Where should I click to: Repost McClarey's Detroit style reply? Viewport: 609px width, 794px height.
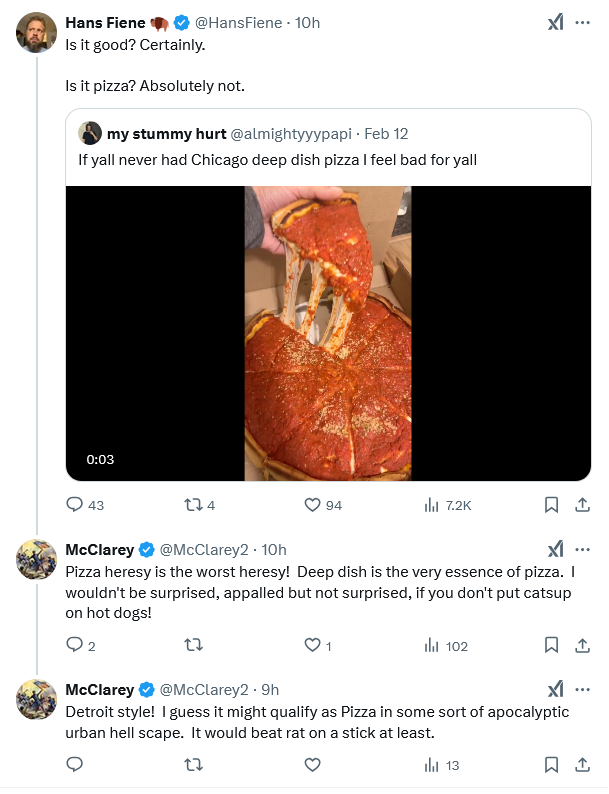195,765
